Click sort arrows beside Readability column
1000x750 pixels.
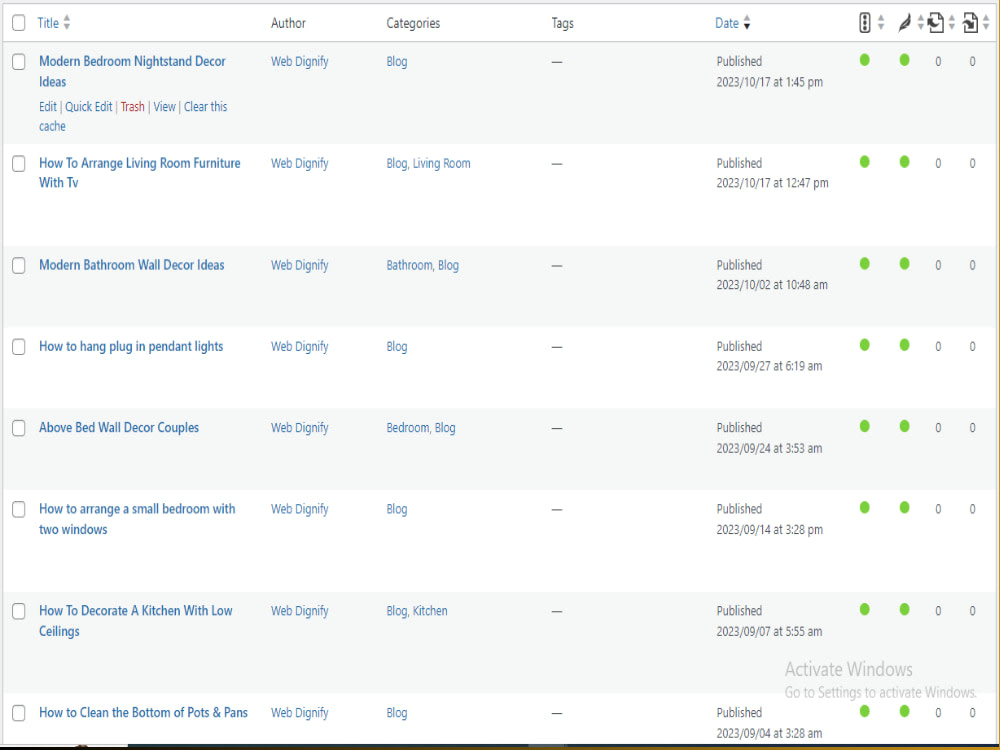920,23
